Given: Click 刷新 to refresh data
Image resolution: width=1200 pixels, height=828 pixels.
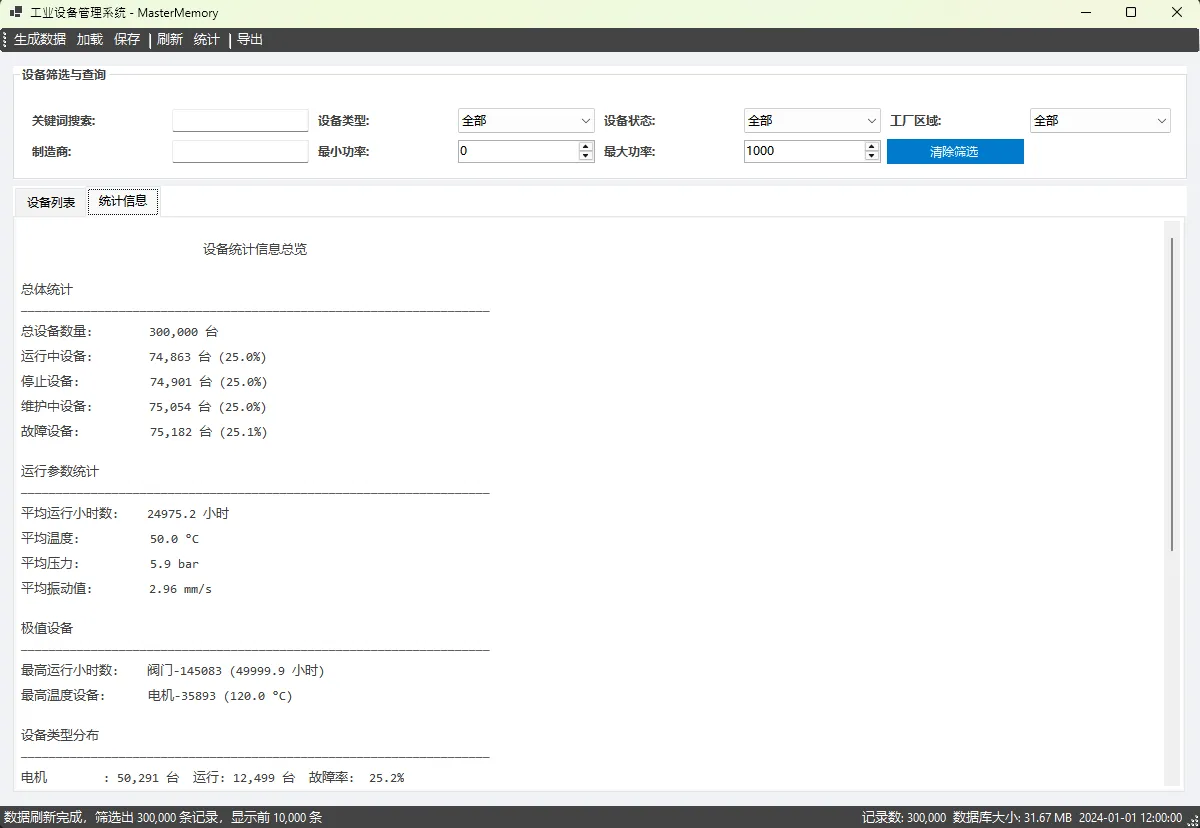Looking at the screenshot, I should click(x=170, y=40).
